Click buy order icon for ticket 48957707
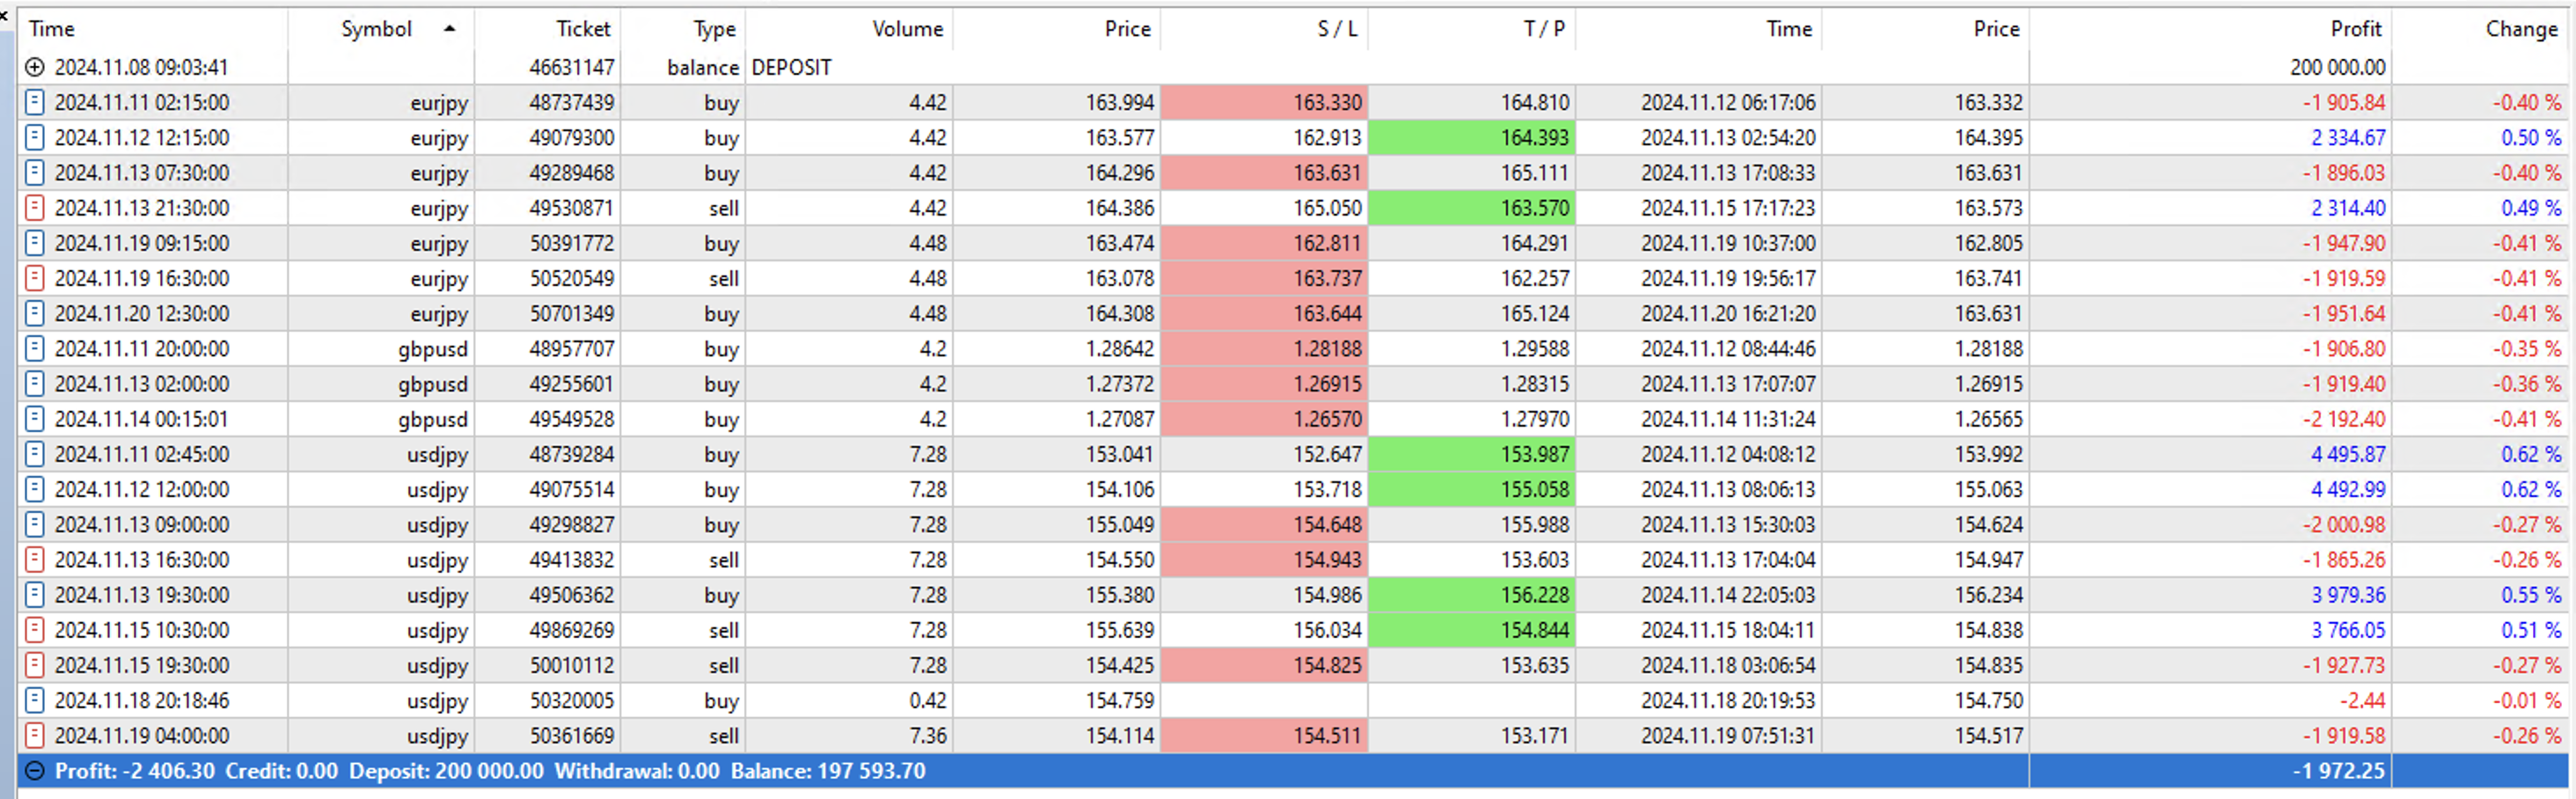The width and height of the screenshot is (2576, 799). [35, 348]
